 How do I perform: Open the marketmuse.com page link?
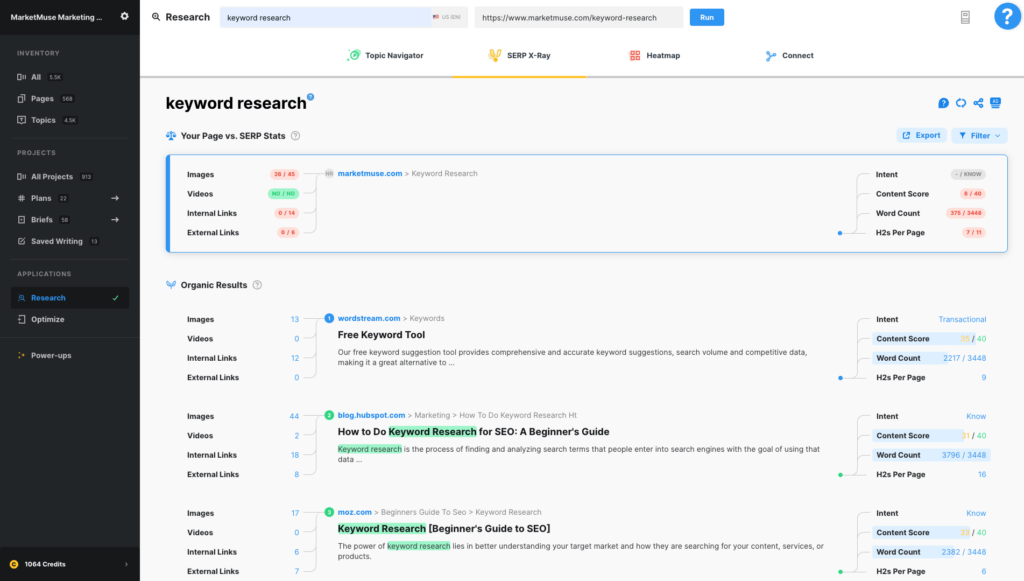point(370,174)
